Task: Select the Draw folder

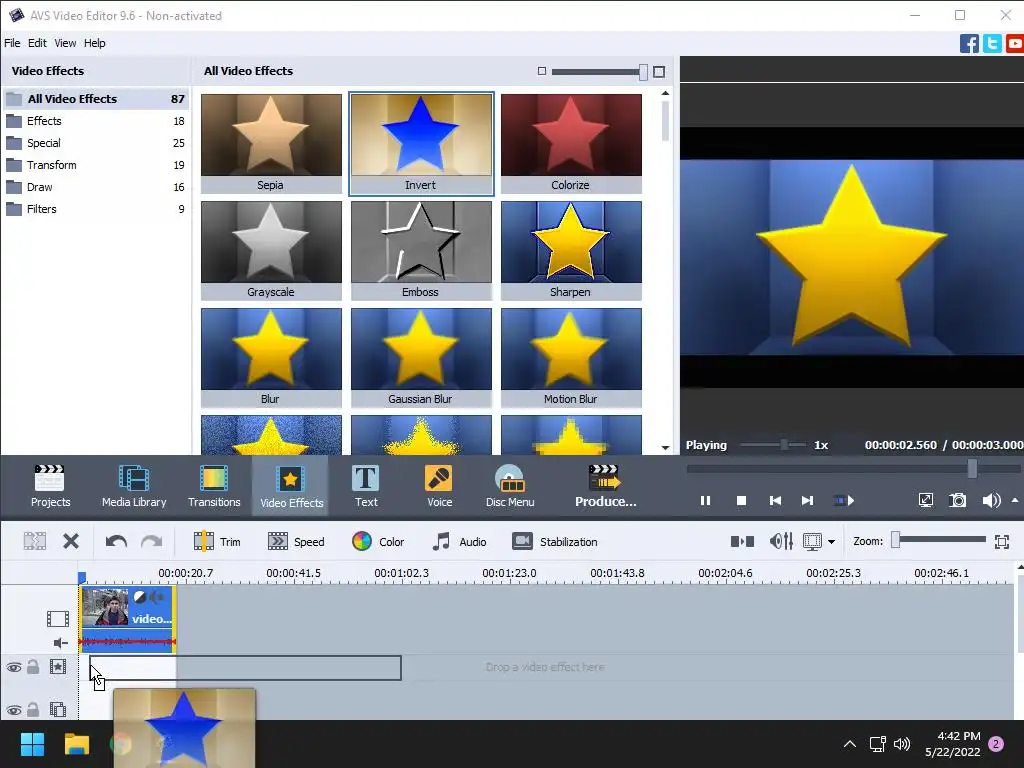Action: pyautogui.click(x=96, y=187)
